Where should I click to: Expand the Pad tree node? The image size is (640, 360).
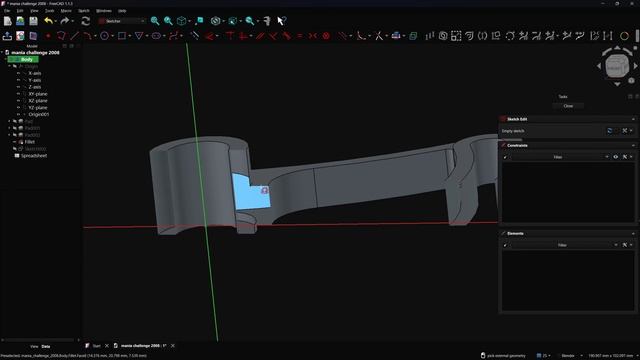9,121
